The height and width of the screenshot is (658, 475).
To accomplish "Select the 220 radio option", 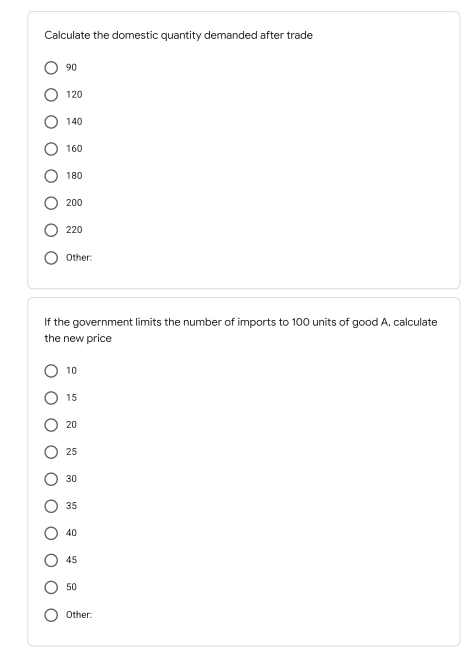I will click(x=51, y=230).
